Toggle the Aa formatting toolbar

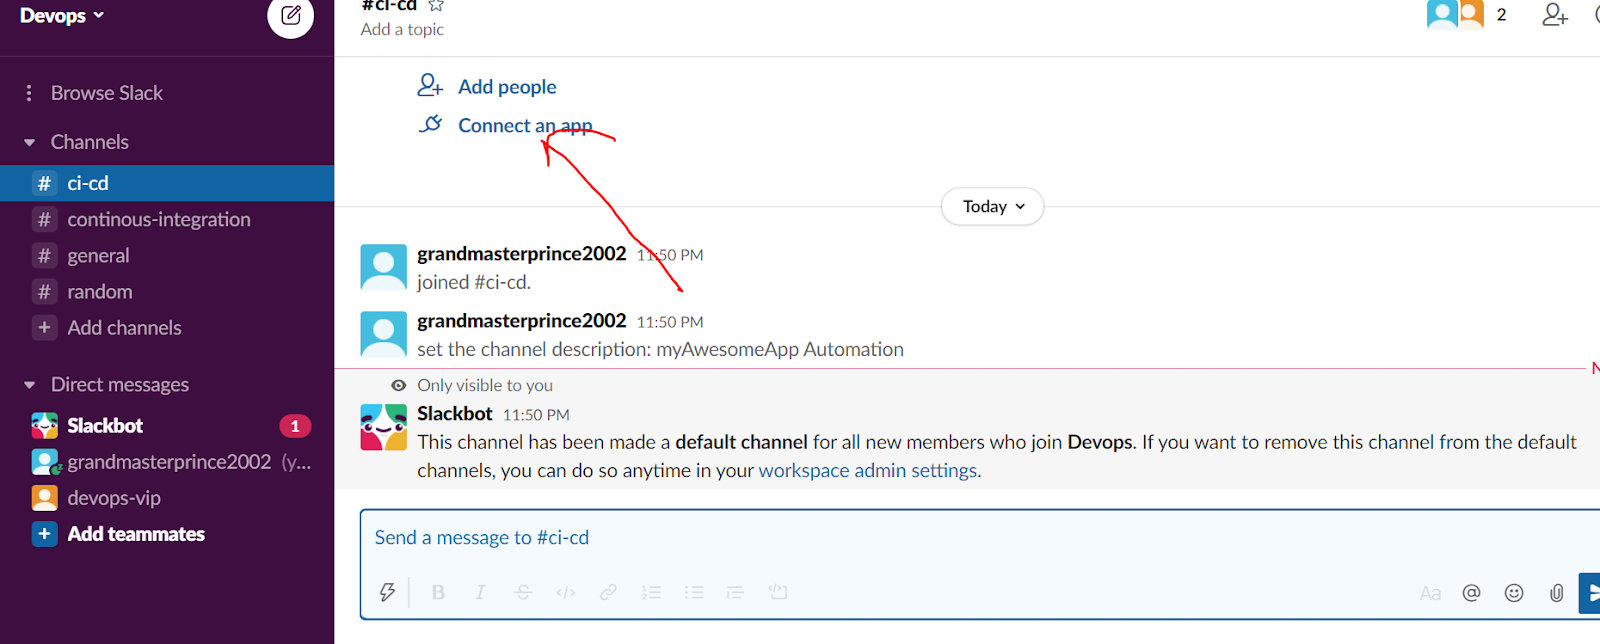pyautogui.click(x=1431, y=593)
